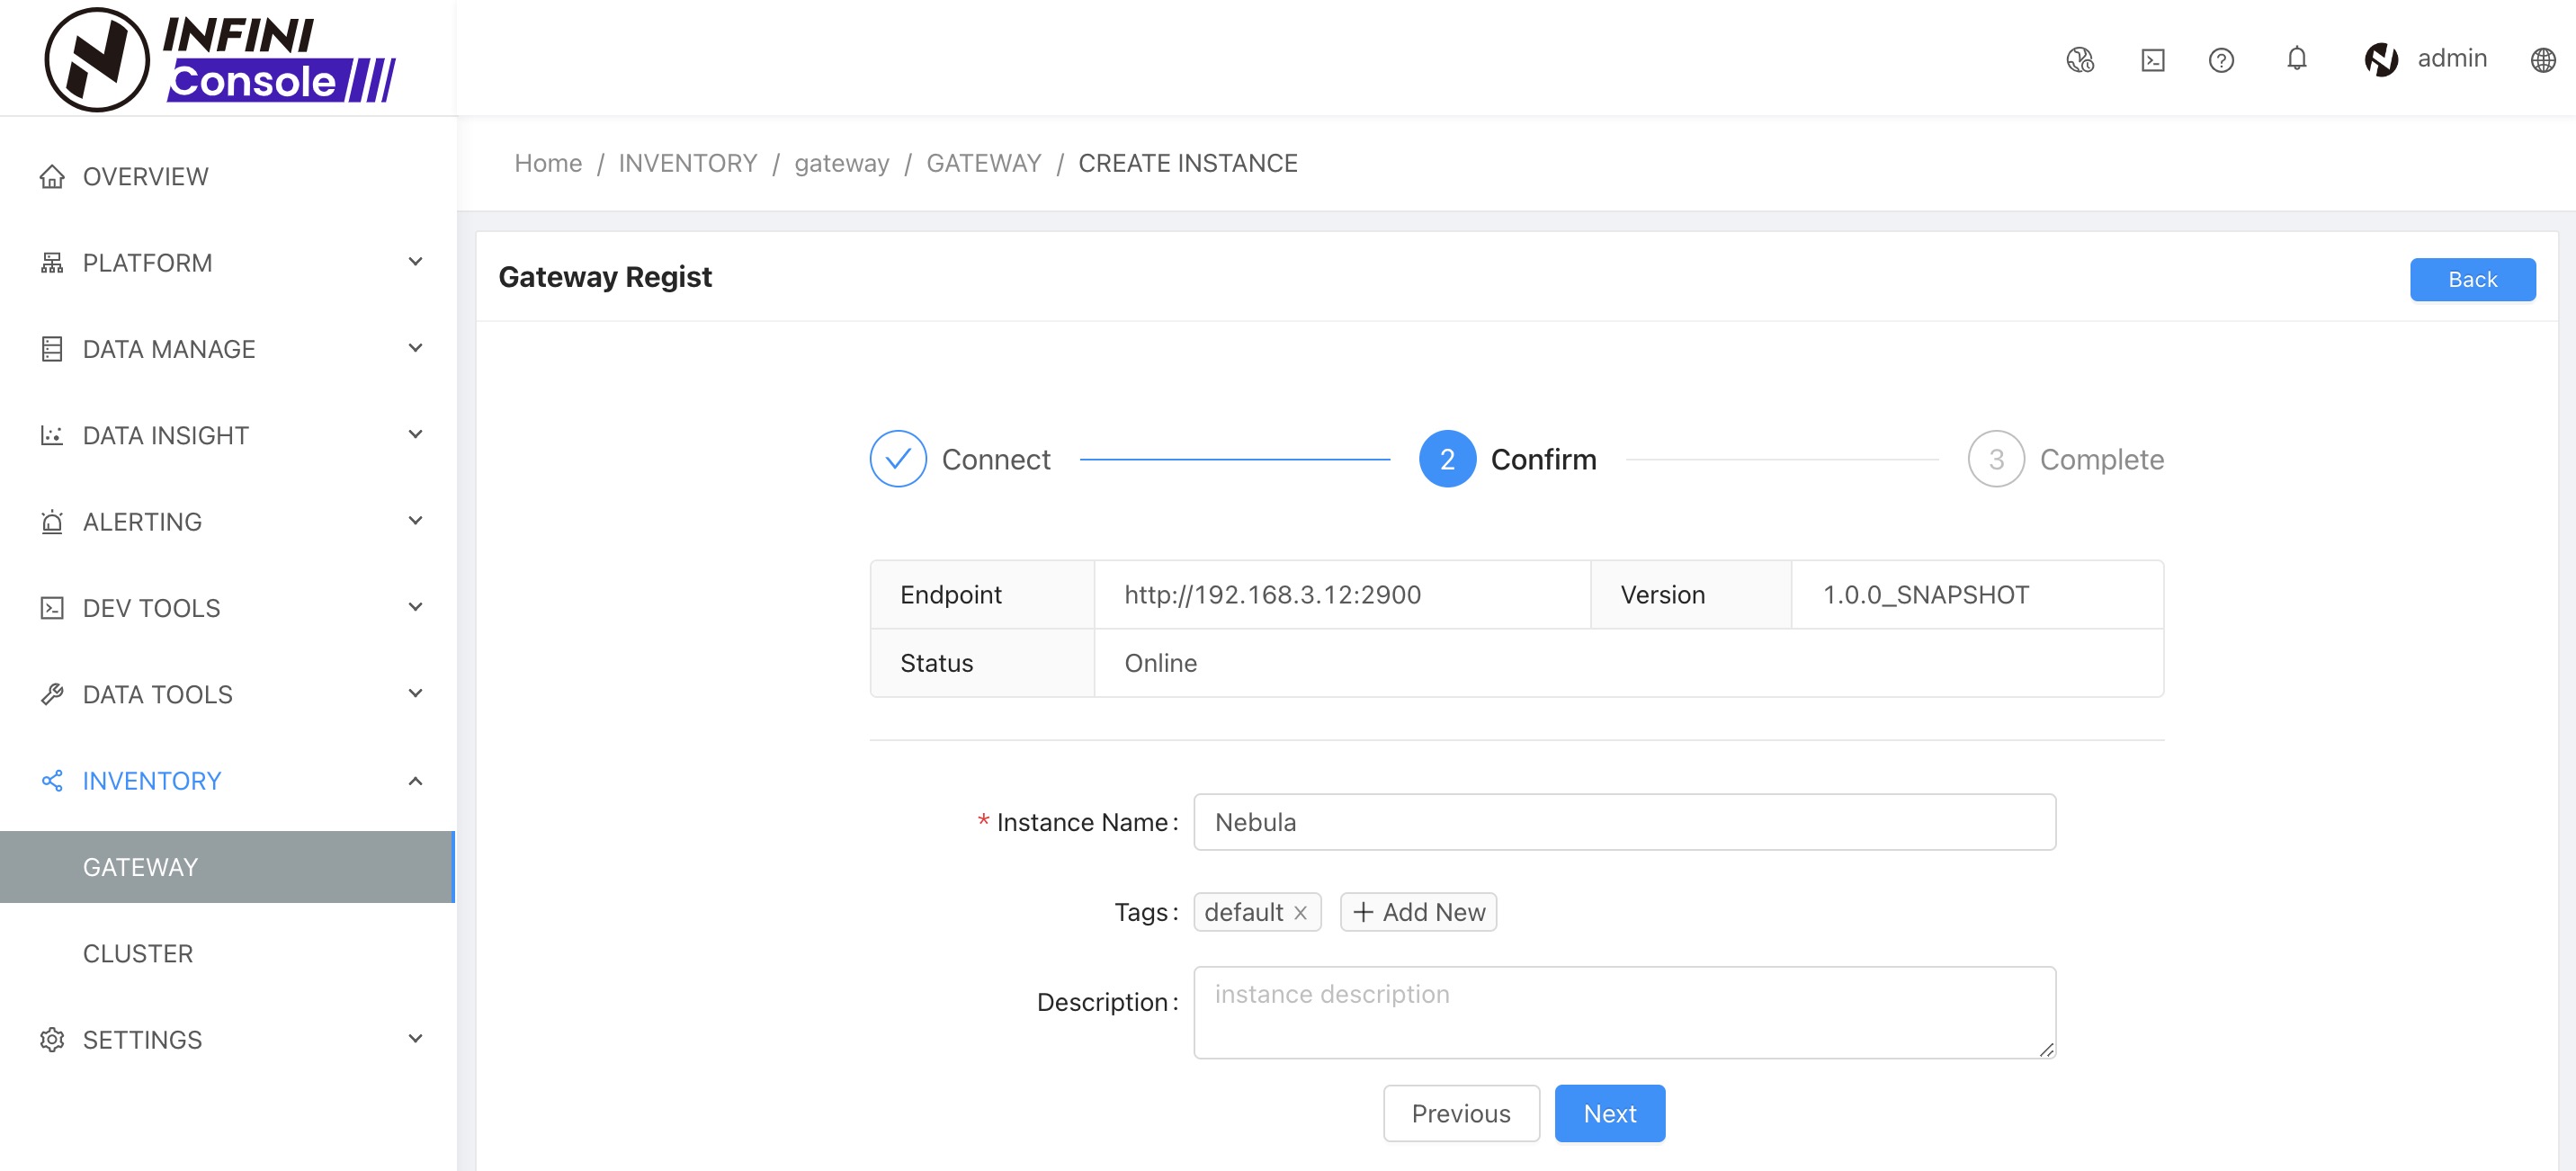Click the admin avatar icon
Image resolution: width=2576 pixels, height=1171 pixels.
point(2380,59)
